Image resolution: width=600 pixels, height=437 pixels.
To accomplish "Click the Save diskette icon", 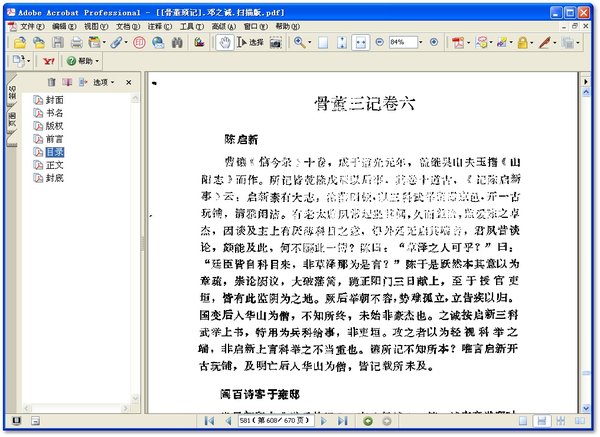I will point(58,42).
